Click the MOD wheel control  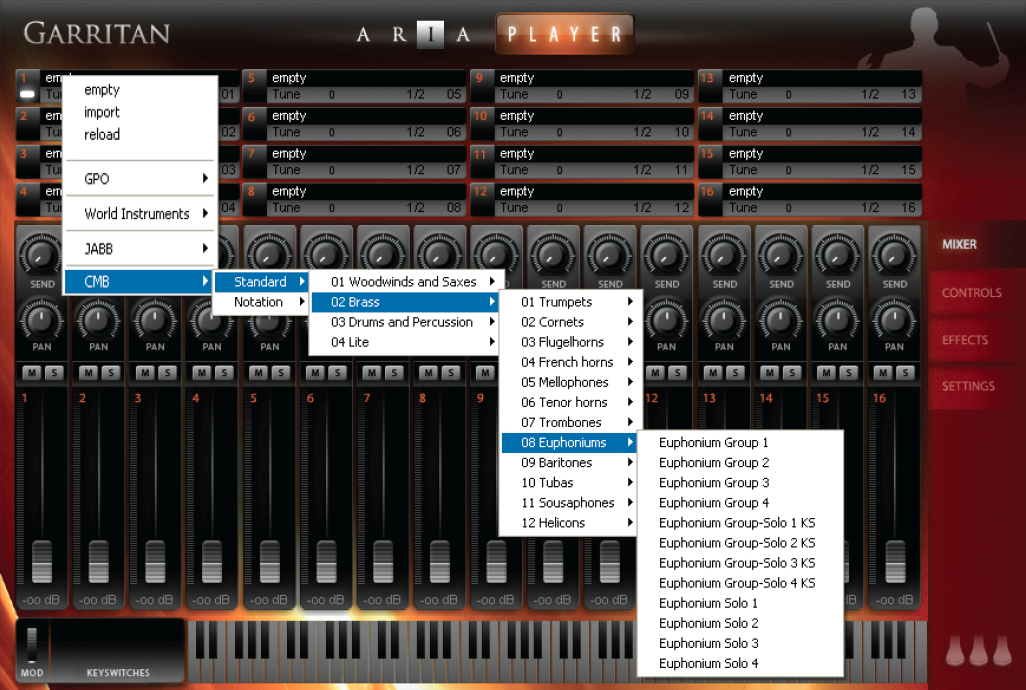coord(30,640)
